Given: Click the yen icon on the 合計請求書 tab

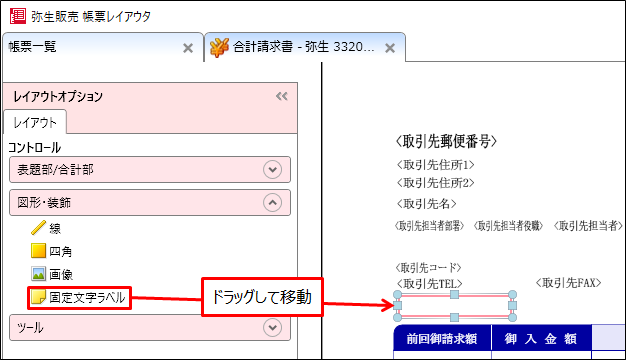Looking at the screenshot, I should tap(219, 48).
